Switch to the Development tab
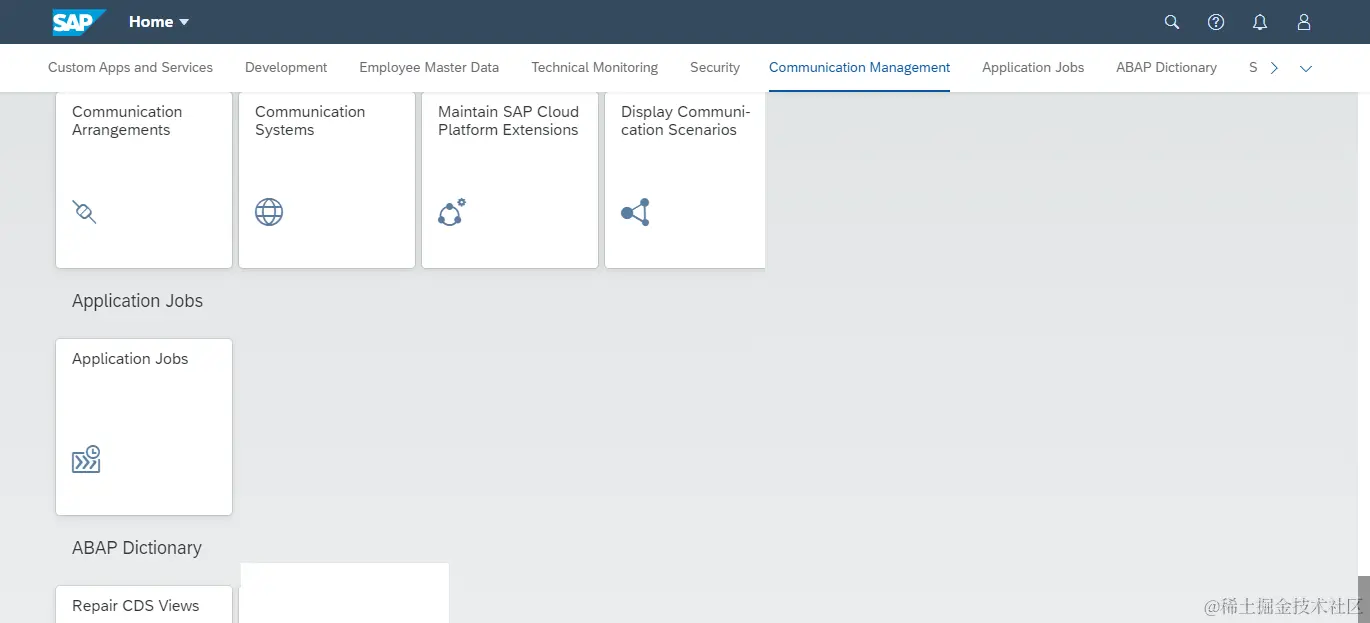Image resolution: width=1370 pixels, height=623 pixels. tap(286, 68)
